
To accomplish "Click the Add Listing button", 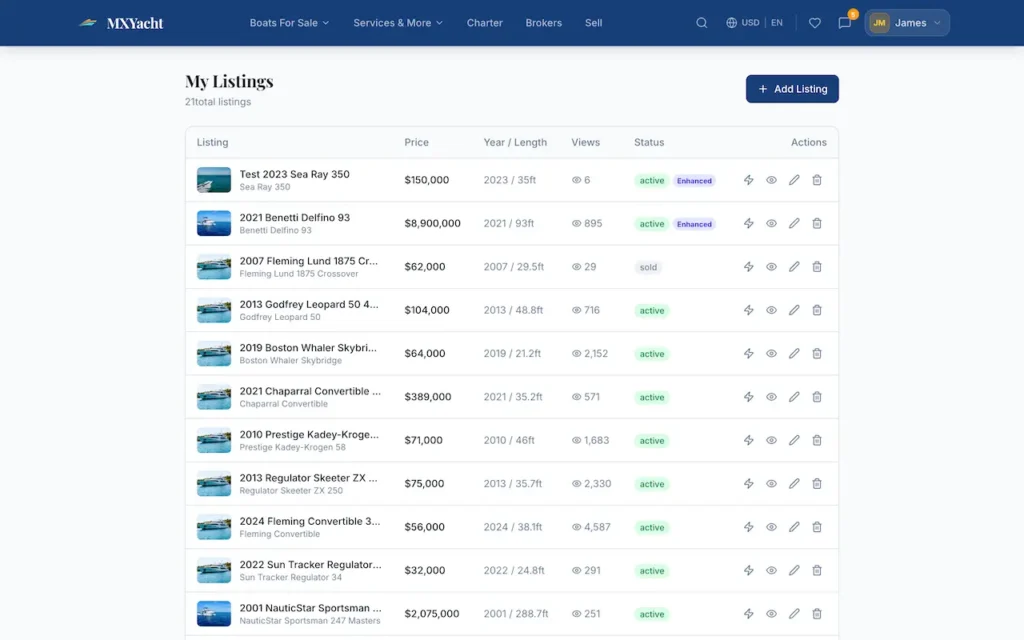I will [x=792, y=89].
